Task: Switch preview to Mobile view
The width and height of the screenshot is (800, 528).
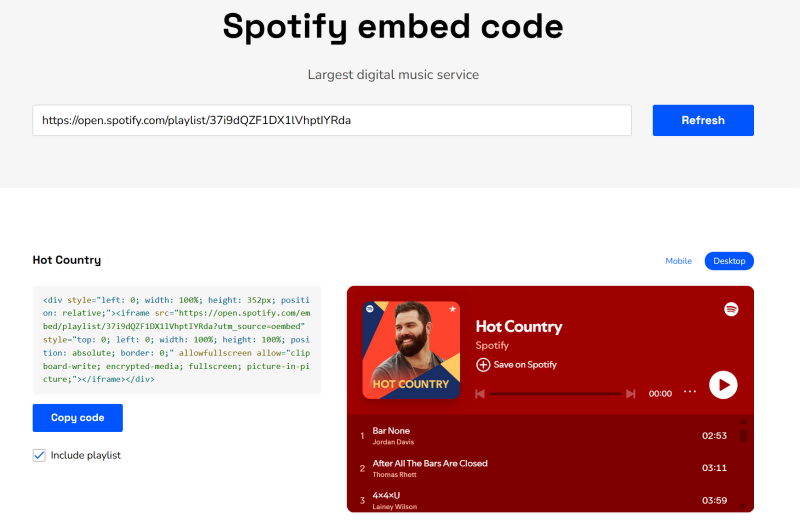Action: [x=678, y=261]
